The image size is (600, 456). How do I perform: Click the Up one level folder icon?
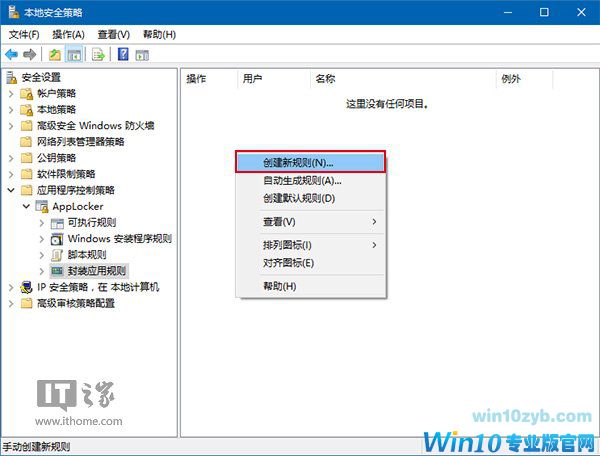[x=55, y=55]
